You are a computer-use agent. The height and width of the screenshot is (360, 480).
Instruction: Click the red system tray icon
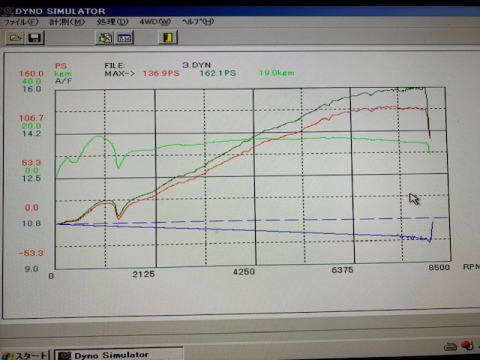(x=467, y=345)
